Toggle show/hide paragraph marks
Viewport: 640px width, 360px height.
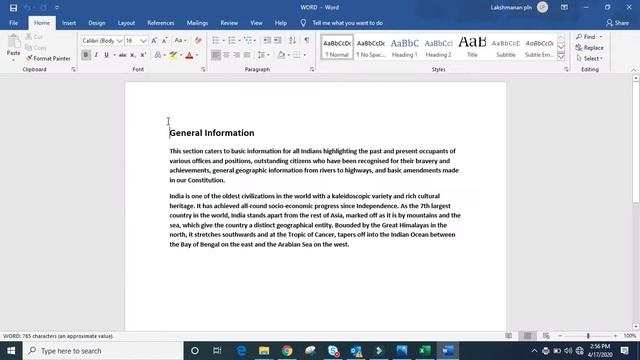pos(307,40)
